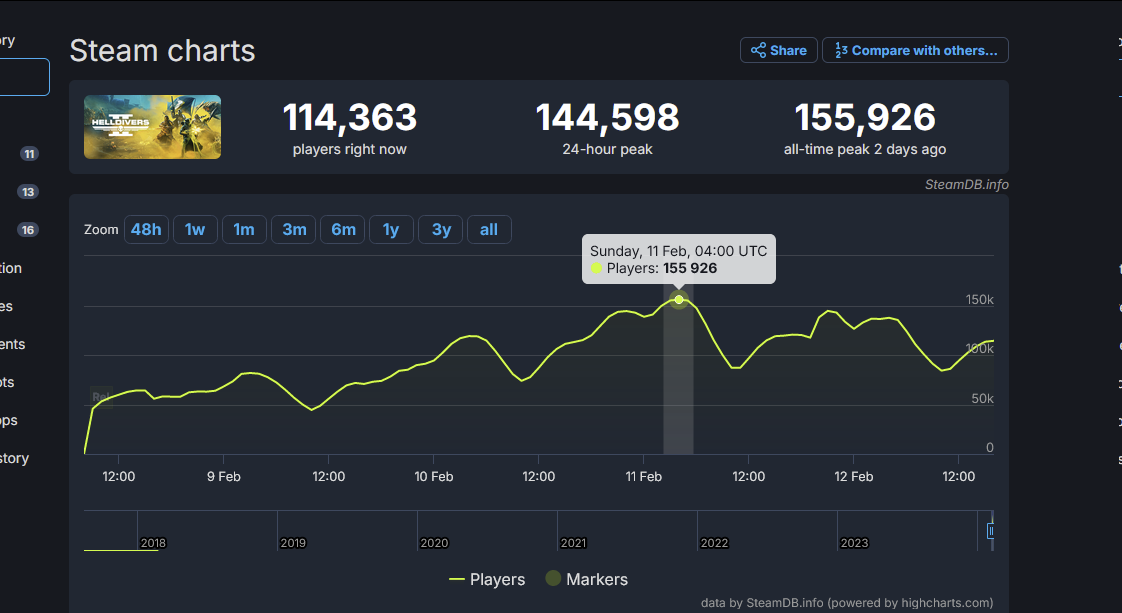Set chart zoom to 1w
The height and width of the screenshot is (613, 1122).
click(195, 230)
